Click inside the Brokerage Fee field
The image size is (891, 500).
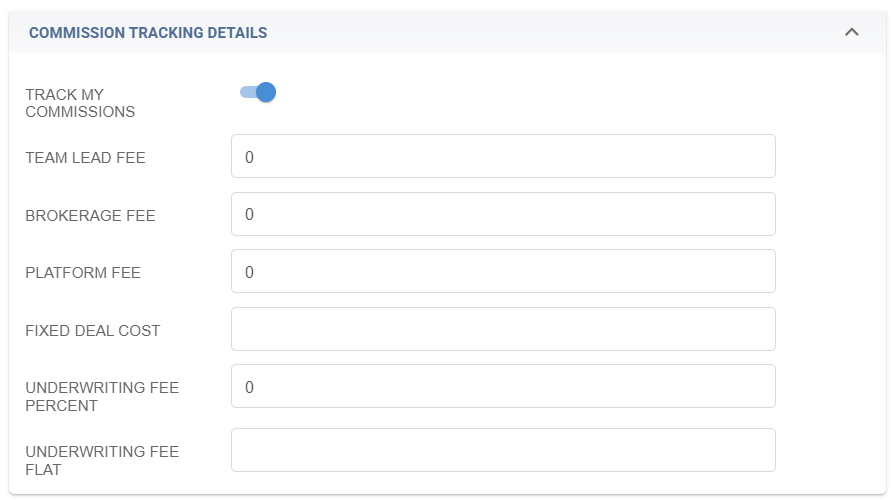click(x=503, y=215)
